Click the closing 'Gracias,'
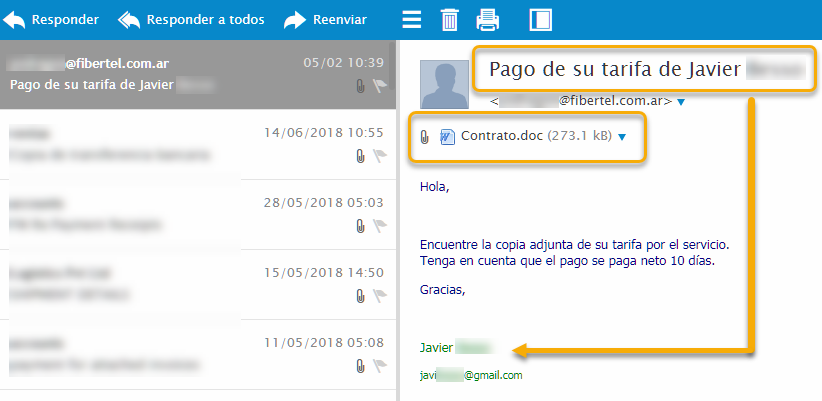The image size is (822, 401). coord(442,289)
